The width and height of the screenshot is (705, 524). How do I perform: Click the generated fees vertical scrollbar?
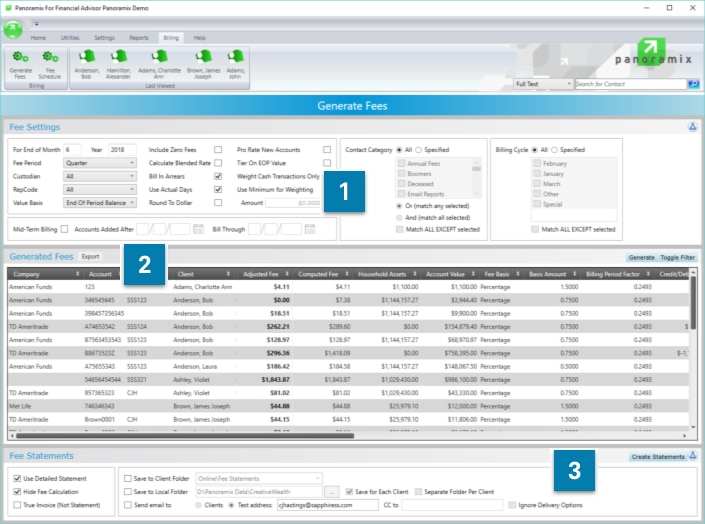coord(693,302)
